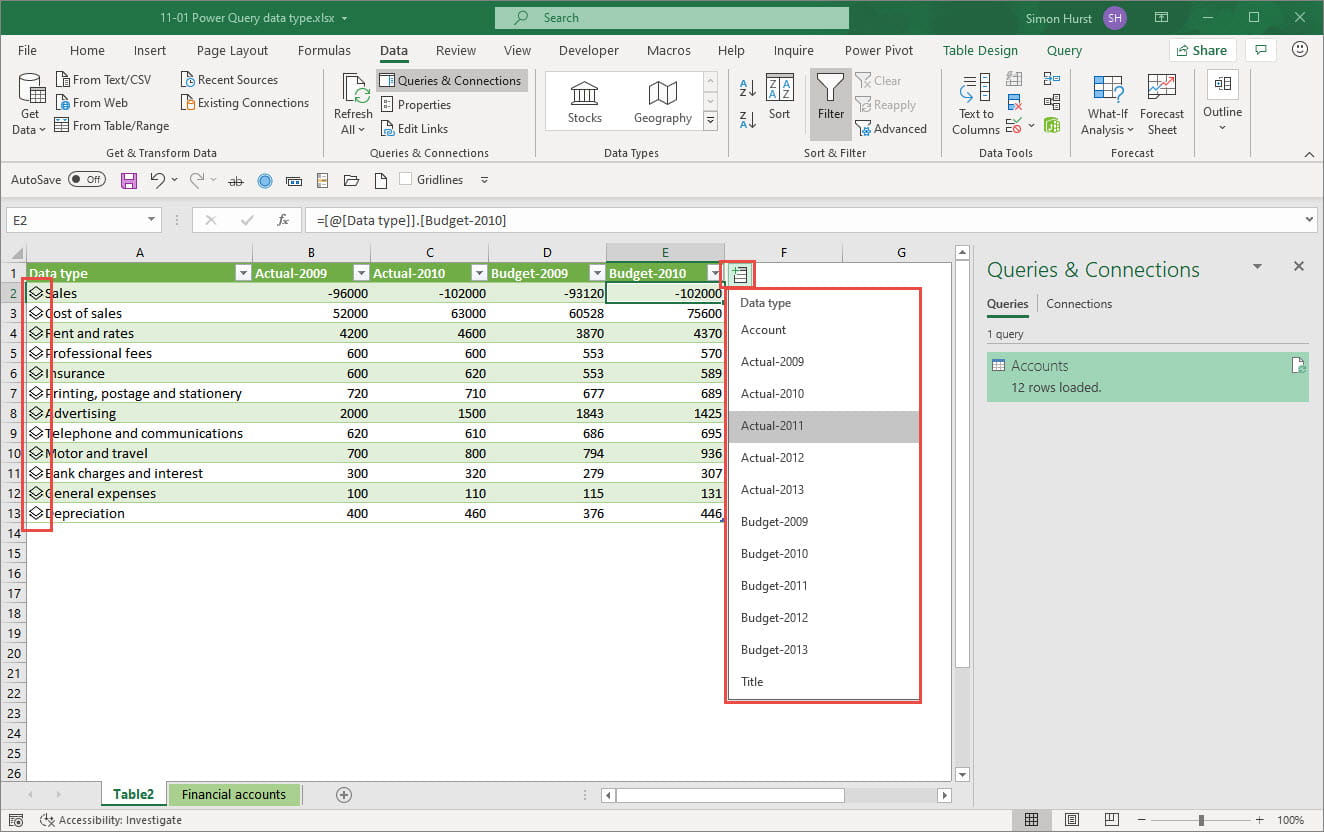Image resolution: width=1324 pixels, height=832 pixels.
Task: Toggle Queries & Connections pane button
Action: 451,81
